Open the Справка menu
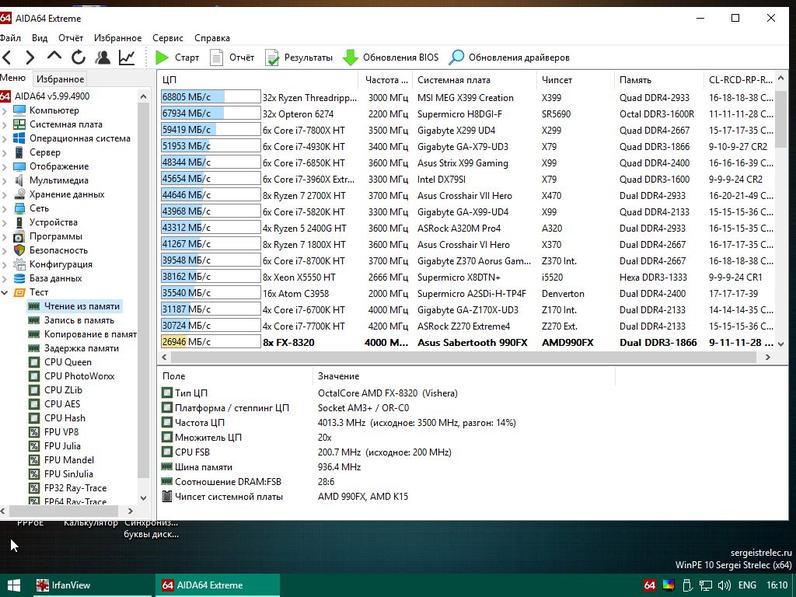Viewport: 796px width, 597px height. (212, 38)
